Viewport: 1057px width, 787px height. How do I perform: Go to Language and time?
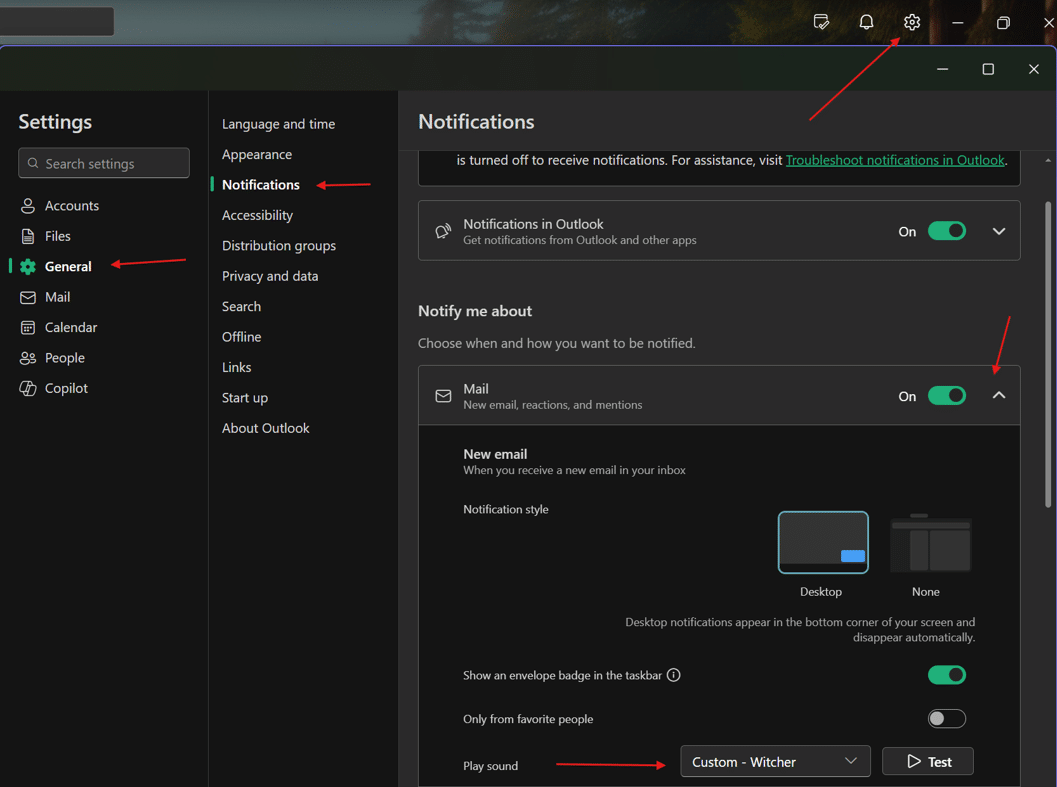278,124
